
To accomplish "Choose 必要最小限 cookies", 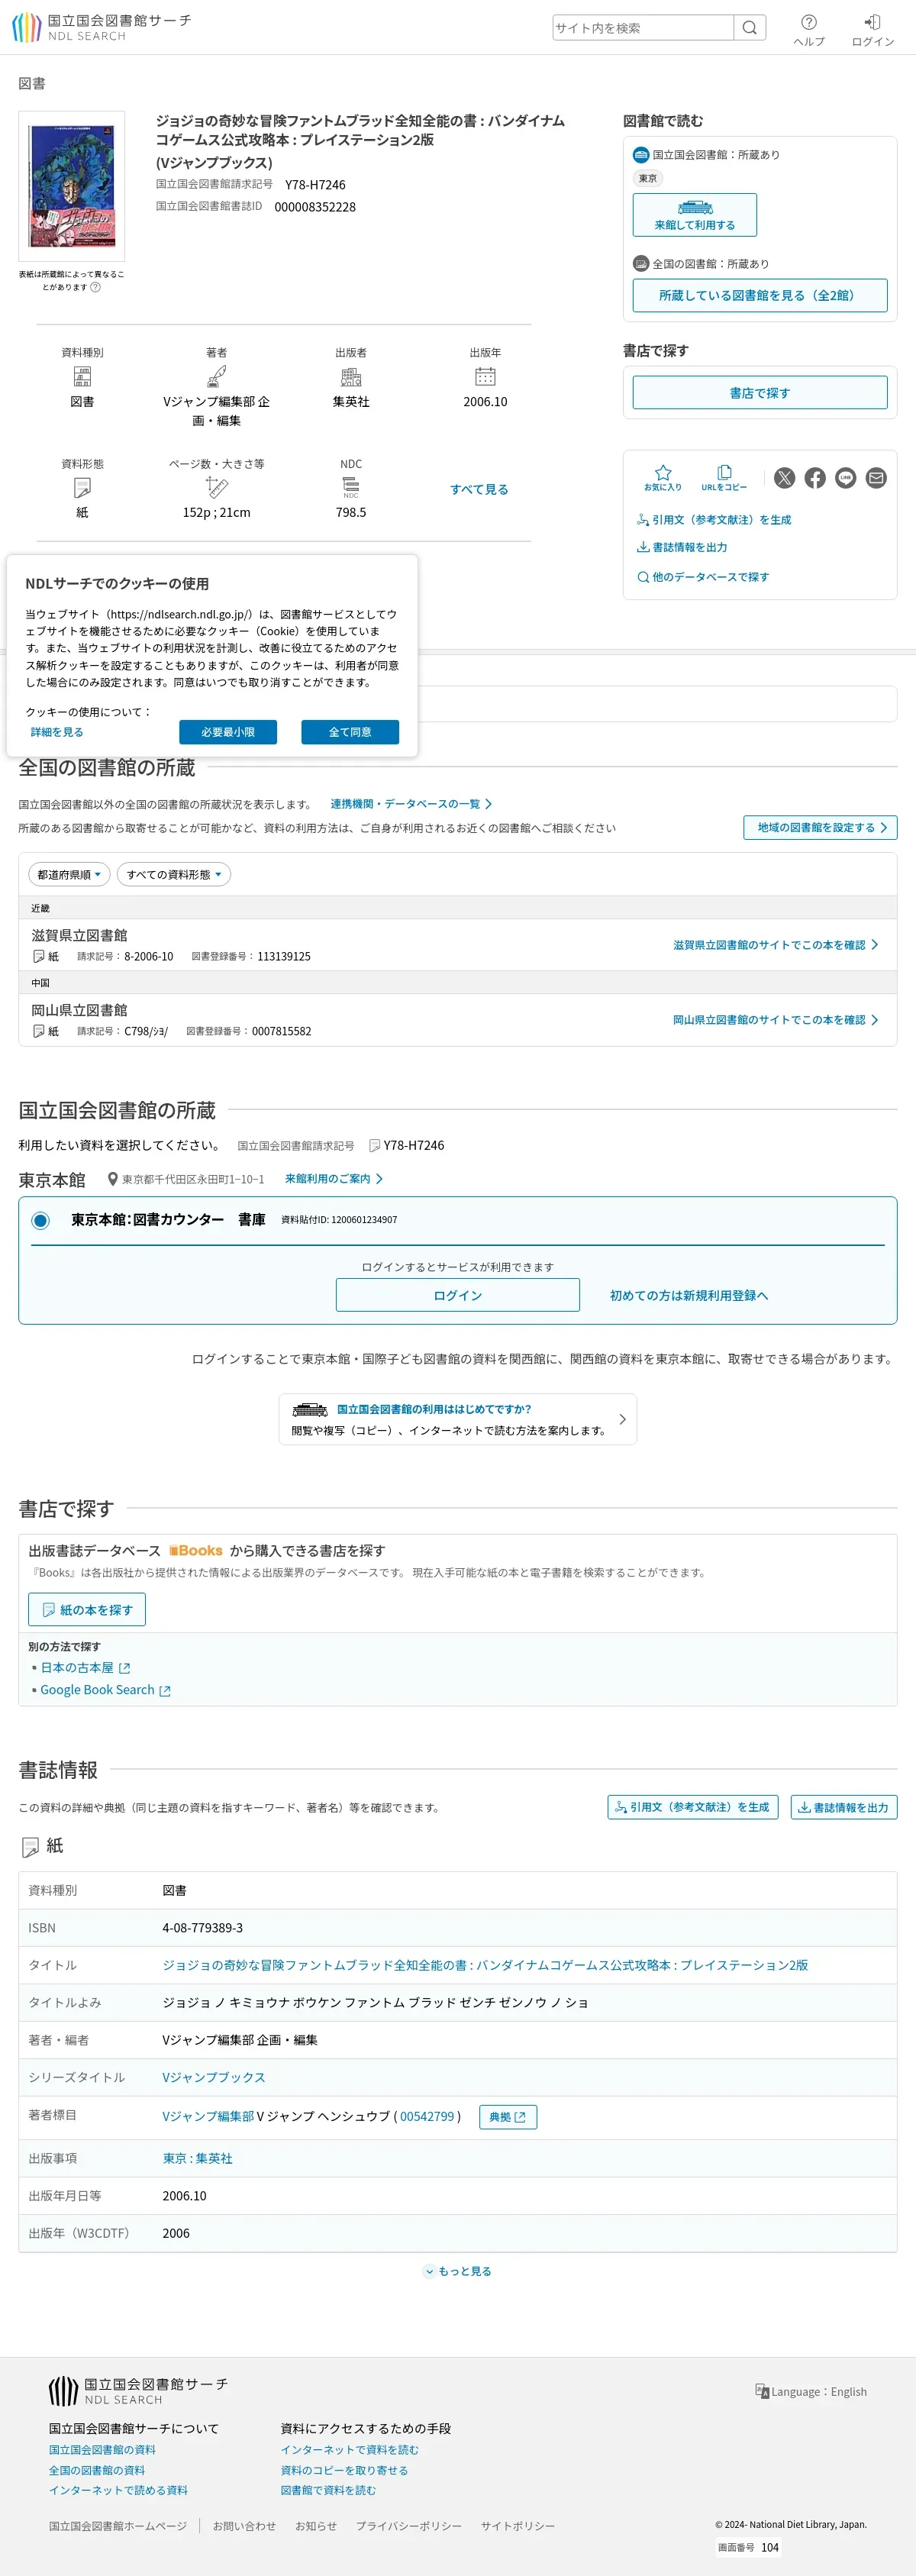I will coord(228,732).
